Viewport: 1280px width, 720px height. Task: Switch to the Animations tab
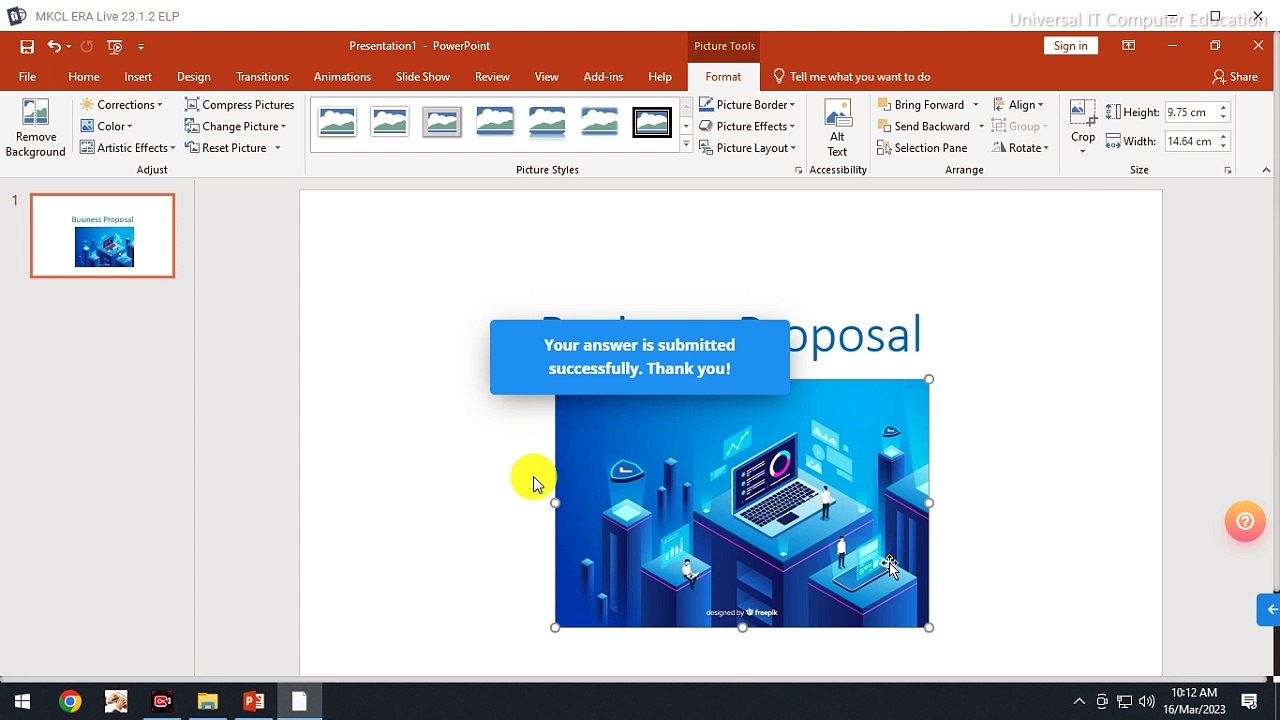(x=342, y=77)
